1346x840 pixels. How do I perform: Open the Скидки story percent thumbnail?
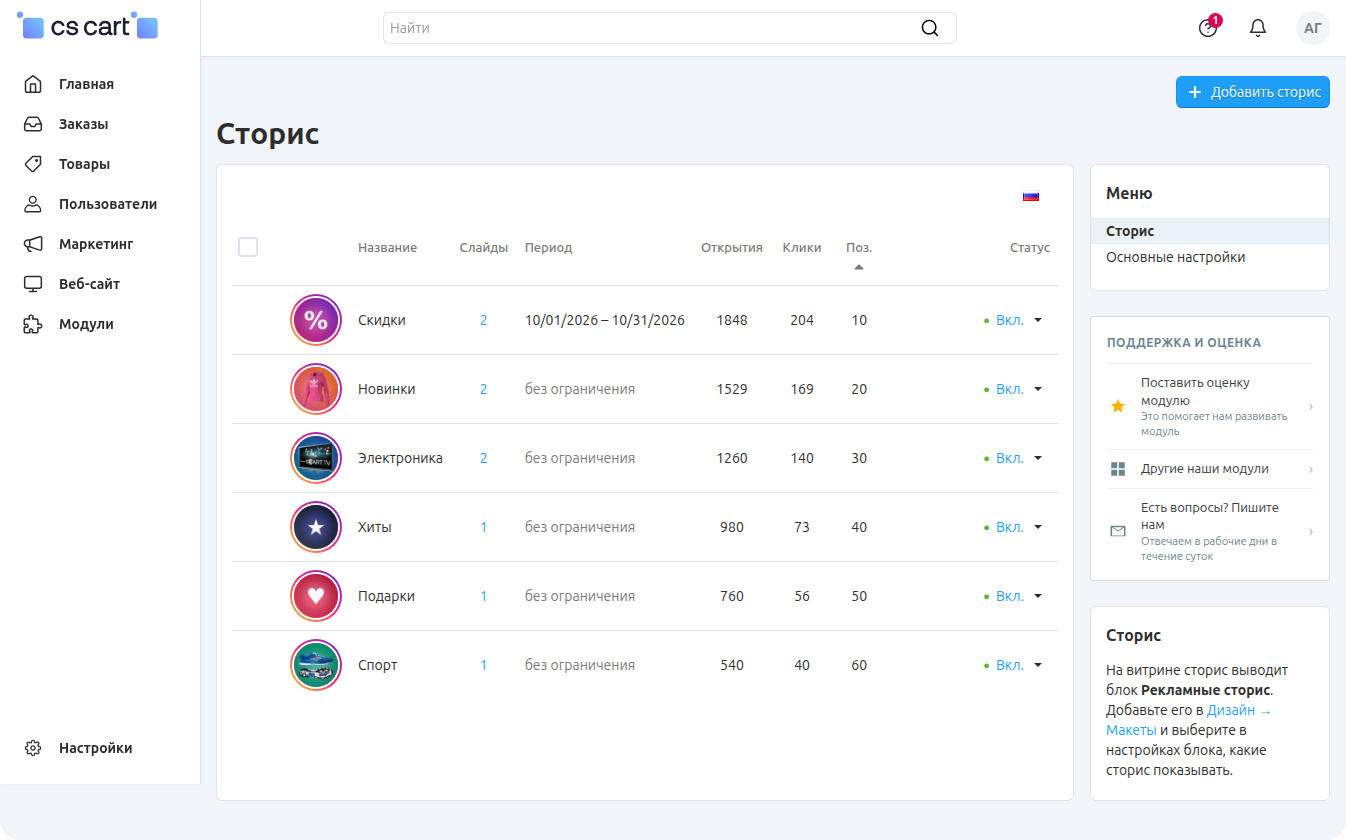[316, 320]
